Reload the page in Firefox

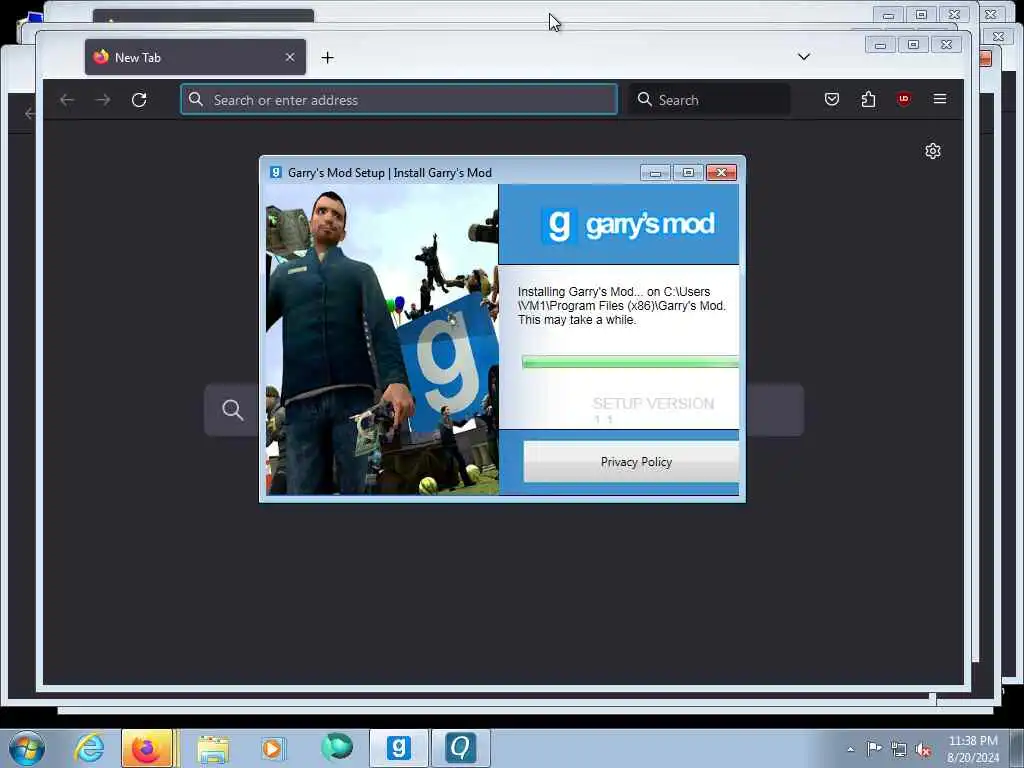(139, 100)
